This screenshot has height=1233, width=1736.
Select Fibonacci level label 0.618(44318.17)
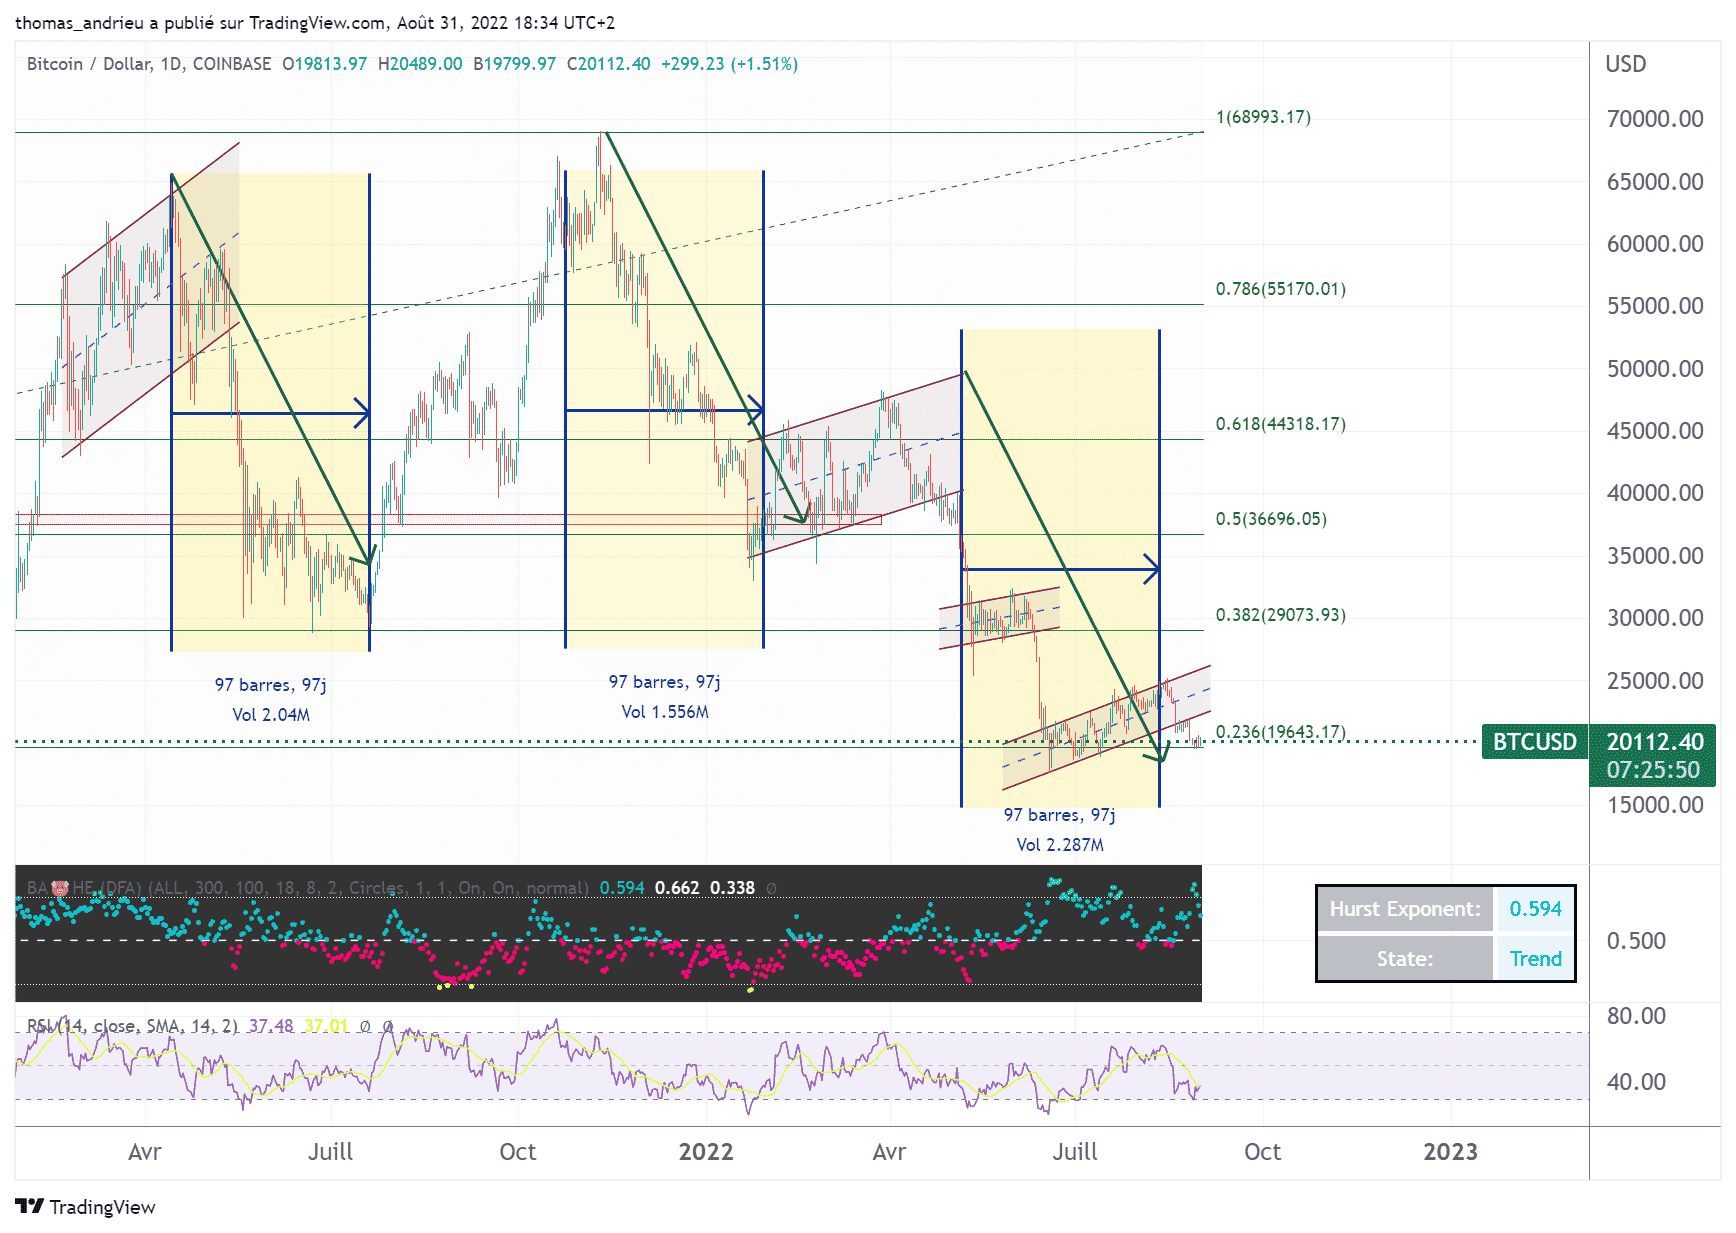click(x=1281, y=424)
